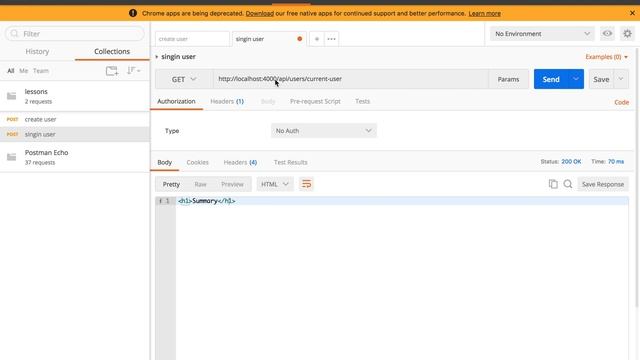This screenshot has height=360, width=640.
Task: Switch to the singin user request tab
Action: coord(269,39)
